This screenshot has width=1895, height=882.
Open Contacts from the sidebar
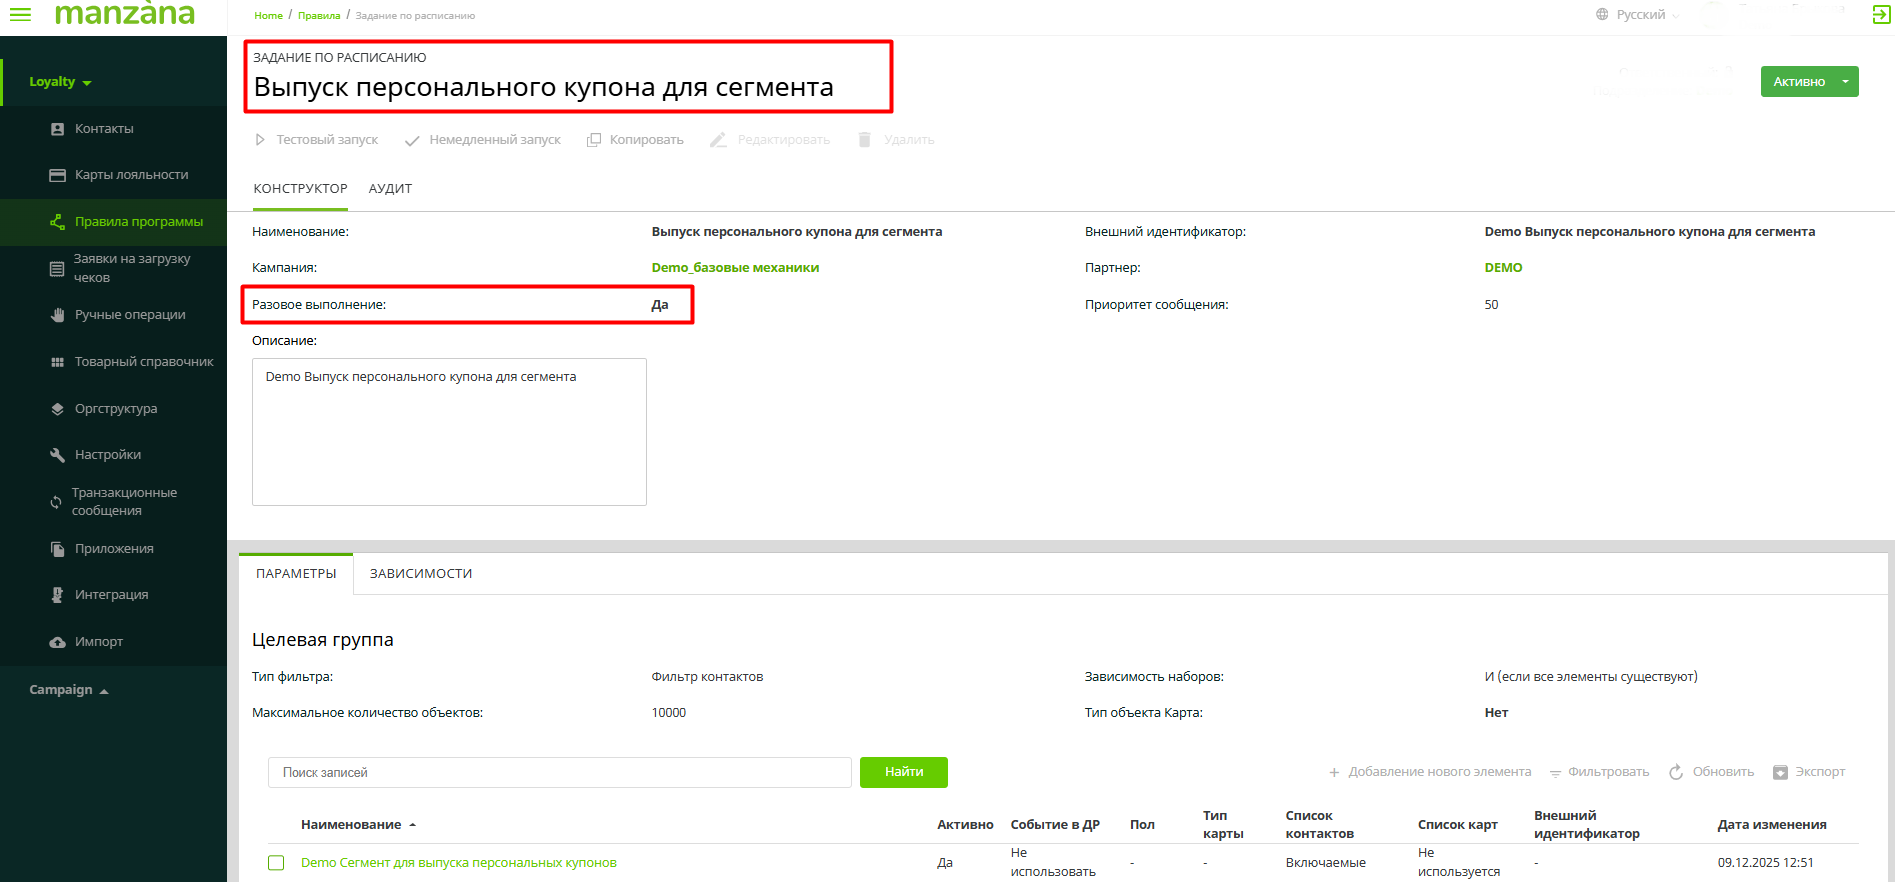(104, 129)
